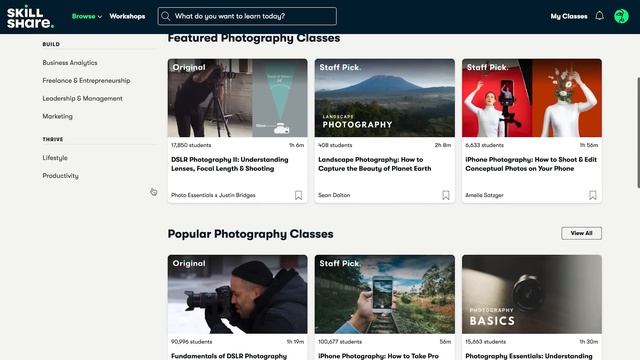Go to My Classes
Screen dimensions: 640x360
(x=569, y=16)
